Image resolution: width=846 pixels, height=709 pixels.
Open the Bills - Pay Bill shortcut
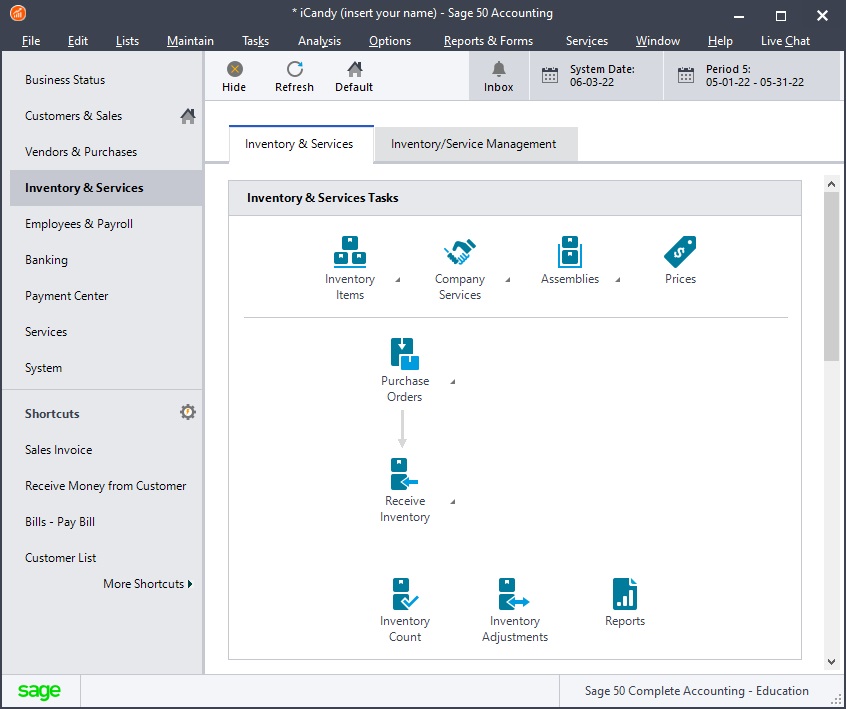[x=60, y=522]
